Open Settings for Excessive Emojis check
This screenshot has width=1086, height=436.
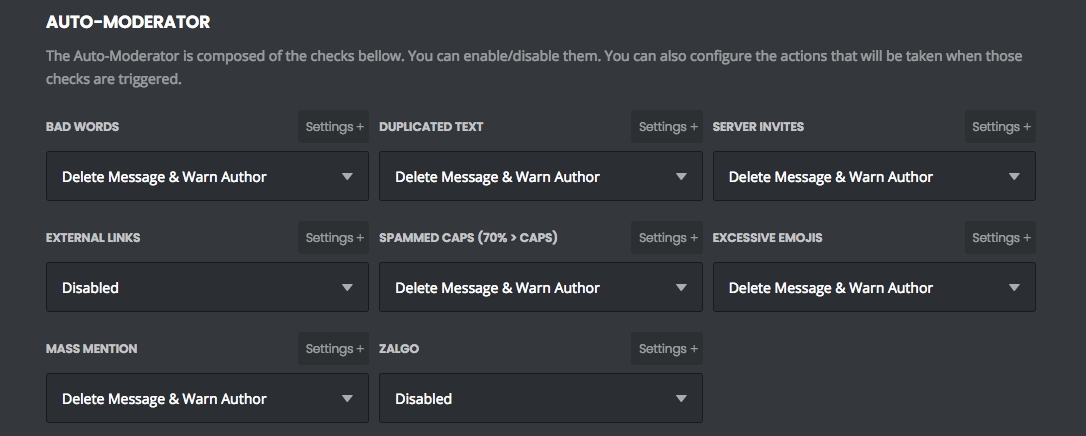coord(1000,237)
